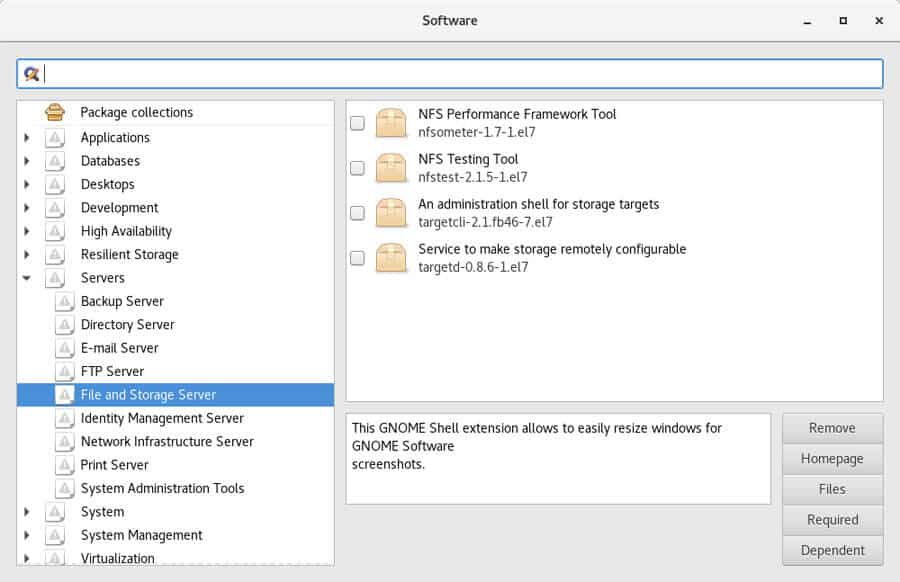Select the E-mail Server label
The image size is (900, 582).
(119, 348)
